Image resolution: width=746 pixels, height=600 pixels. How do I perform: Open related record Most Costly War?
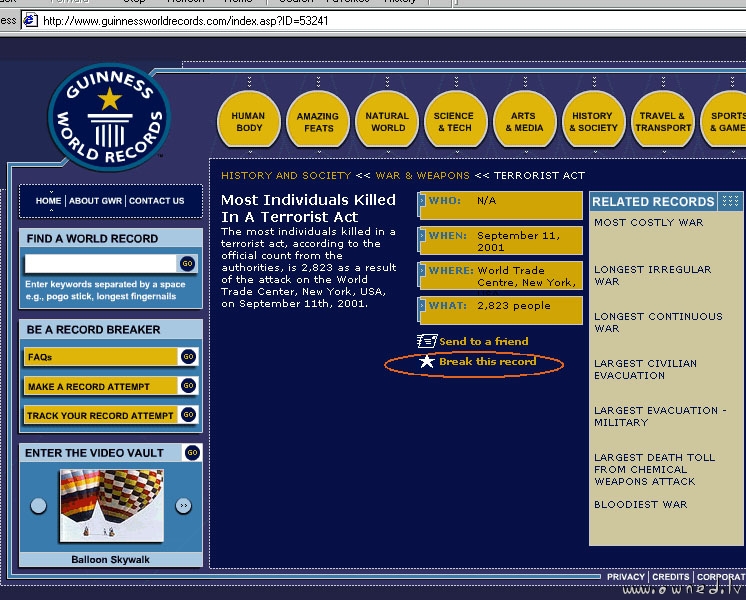pos(648,222)
